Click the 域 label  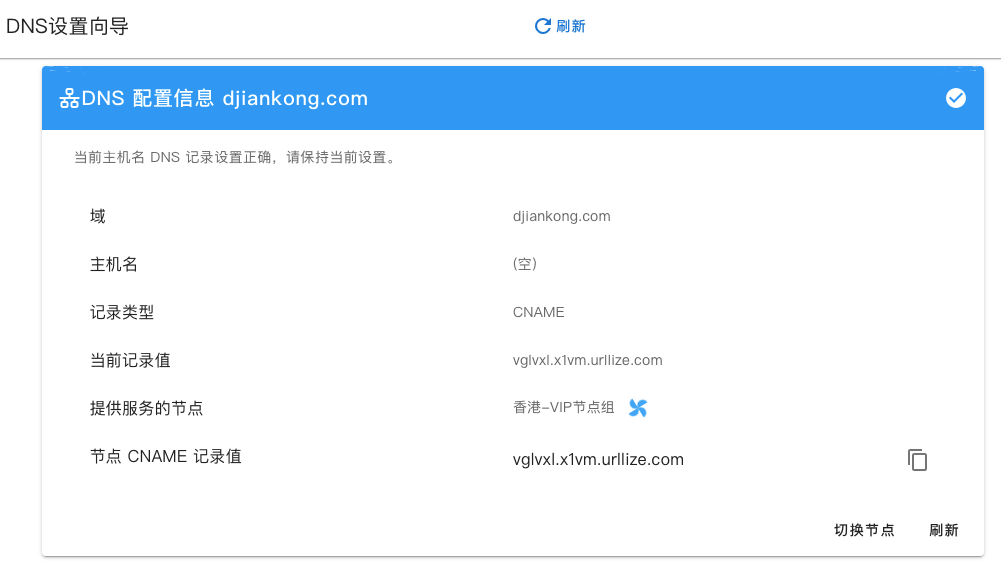pos(98,216)
